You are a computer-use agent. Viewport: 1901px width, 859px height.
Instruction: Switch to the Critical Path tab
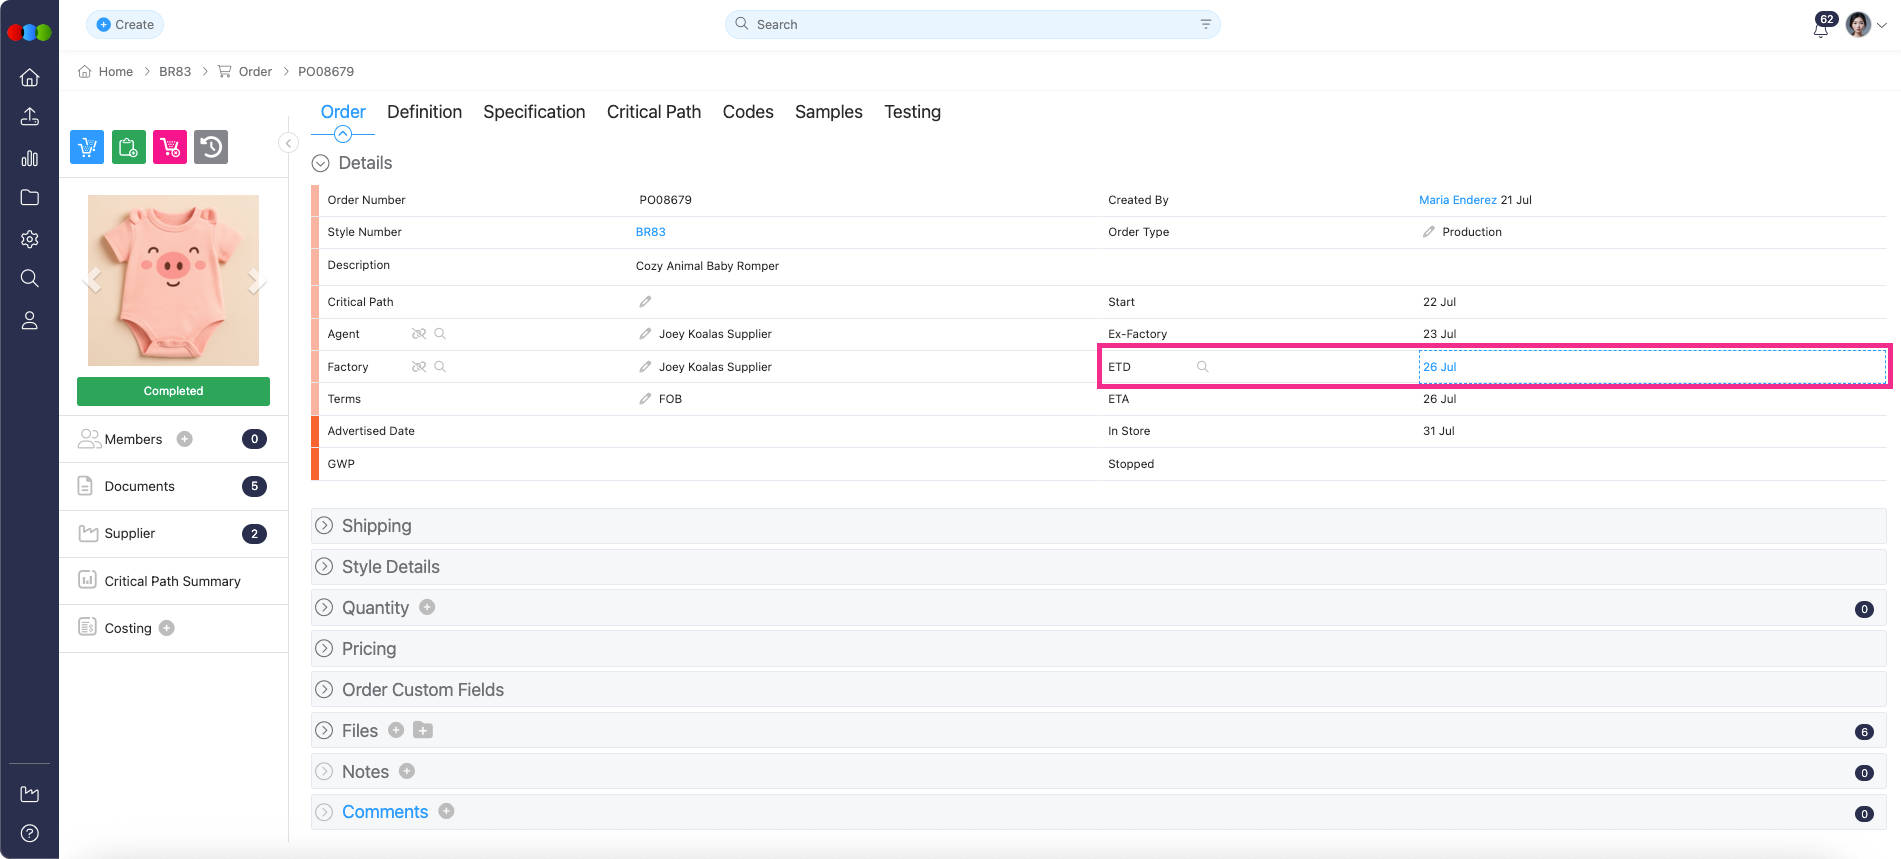coord(653,112)
